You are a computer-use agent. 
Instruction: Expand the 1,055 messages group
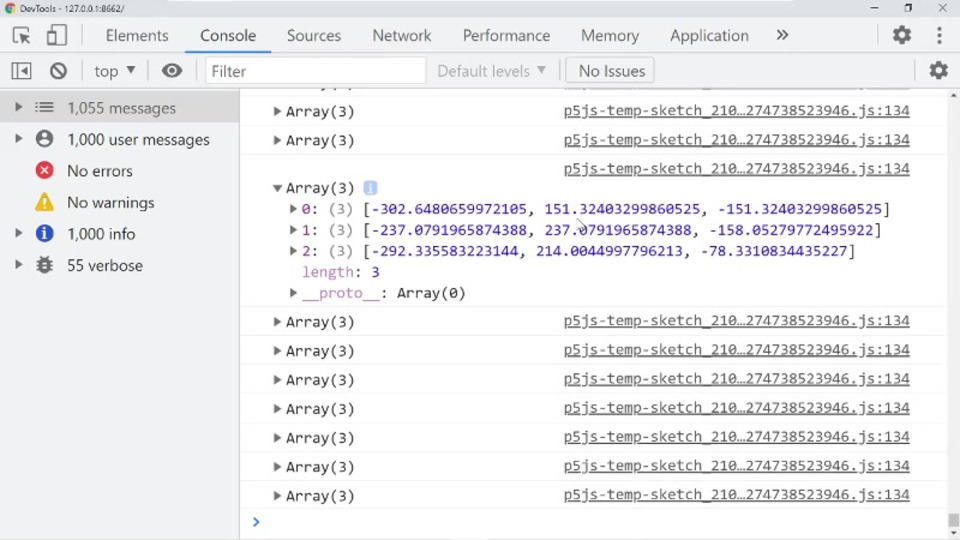pos(18,107)
